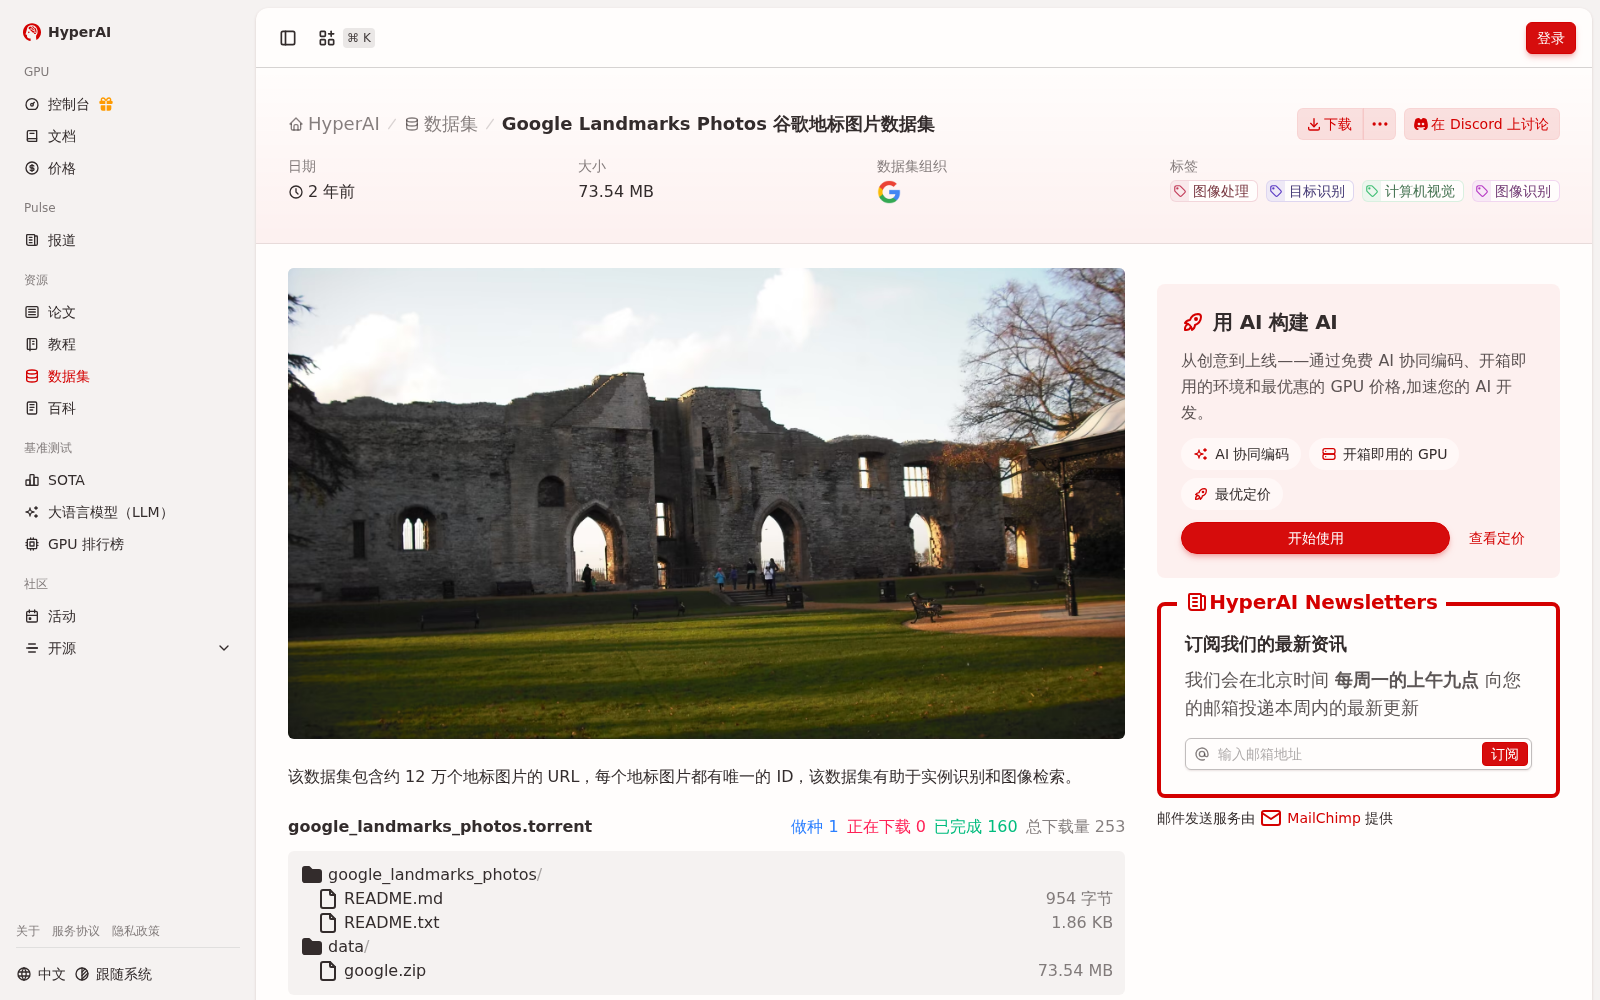Select the 图像识别 tag
This screenshot has width=1600, height=1000.
(1515, 191)
